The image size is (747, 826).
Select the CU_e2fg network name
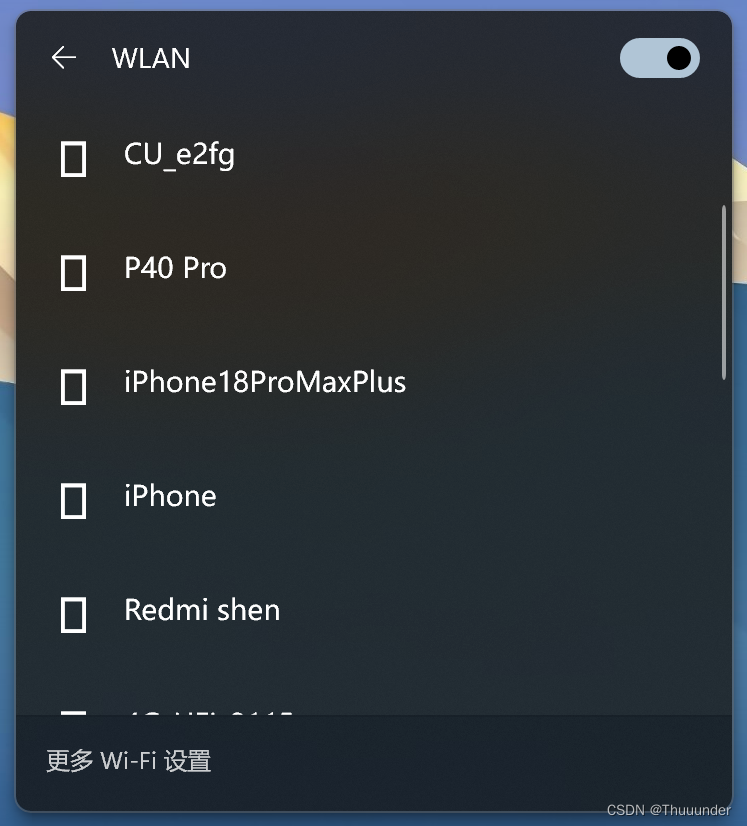179,155
